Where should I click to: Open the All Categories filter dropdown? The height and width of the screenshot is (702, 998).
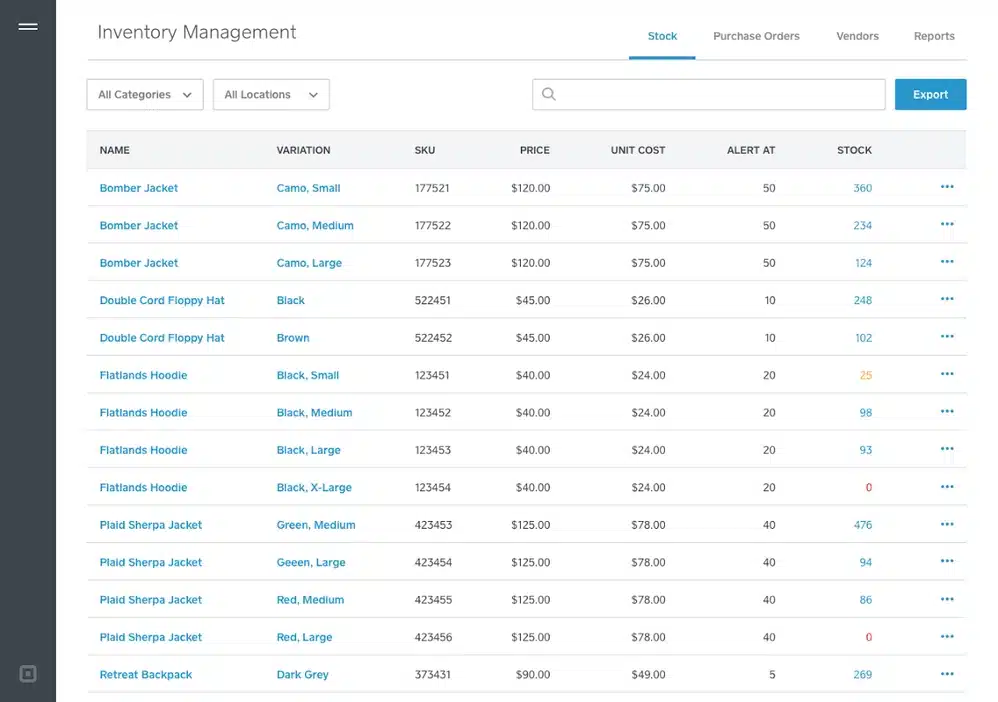pyautogui.click(x=144, y=94)
